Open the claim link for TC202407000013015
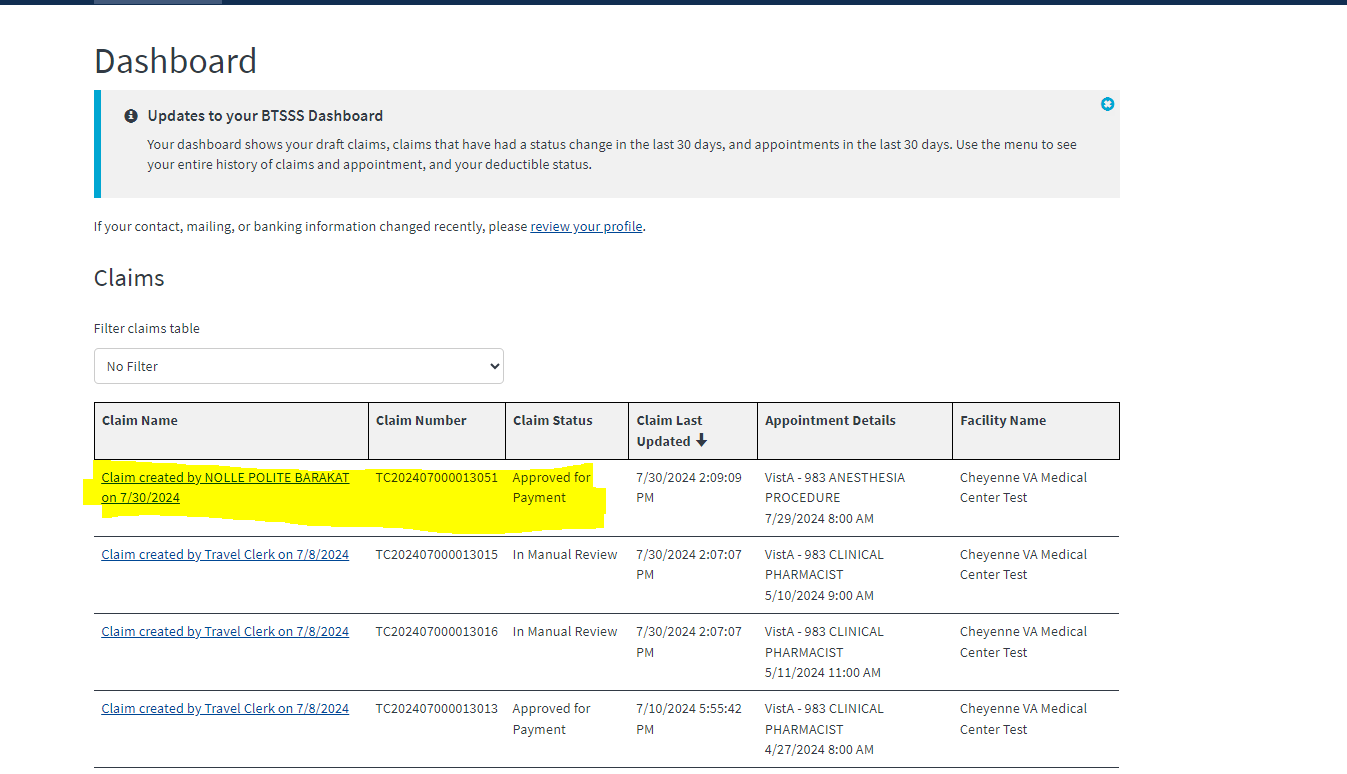This screenshot has width=1347, height=774. pyautogui.click(x=225, y=555)
